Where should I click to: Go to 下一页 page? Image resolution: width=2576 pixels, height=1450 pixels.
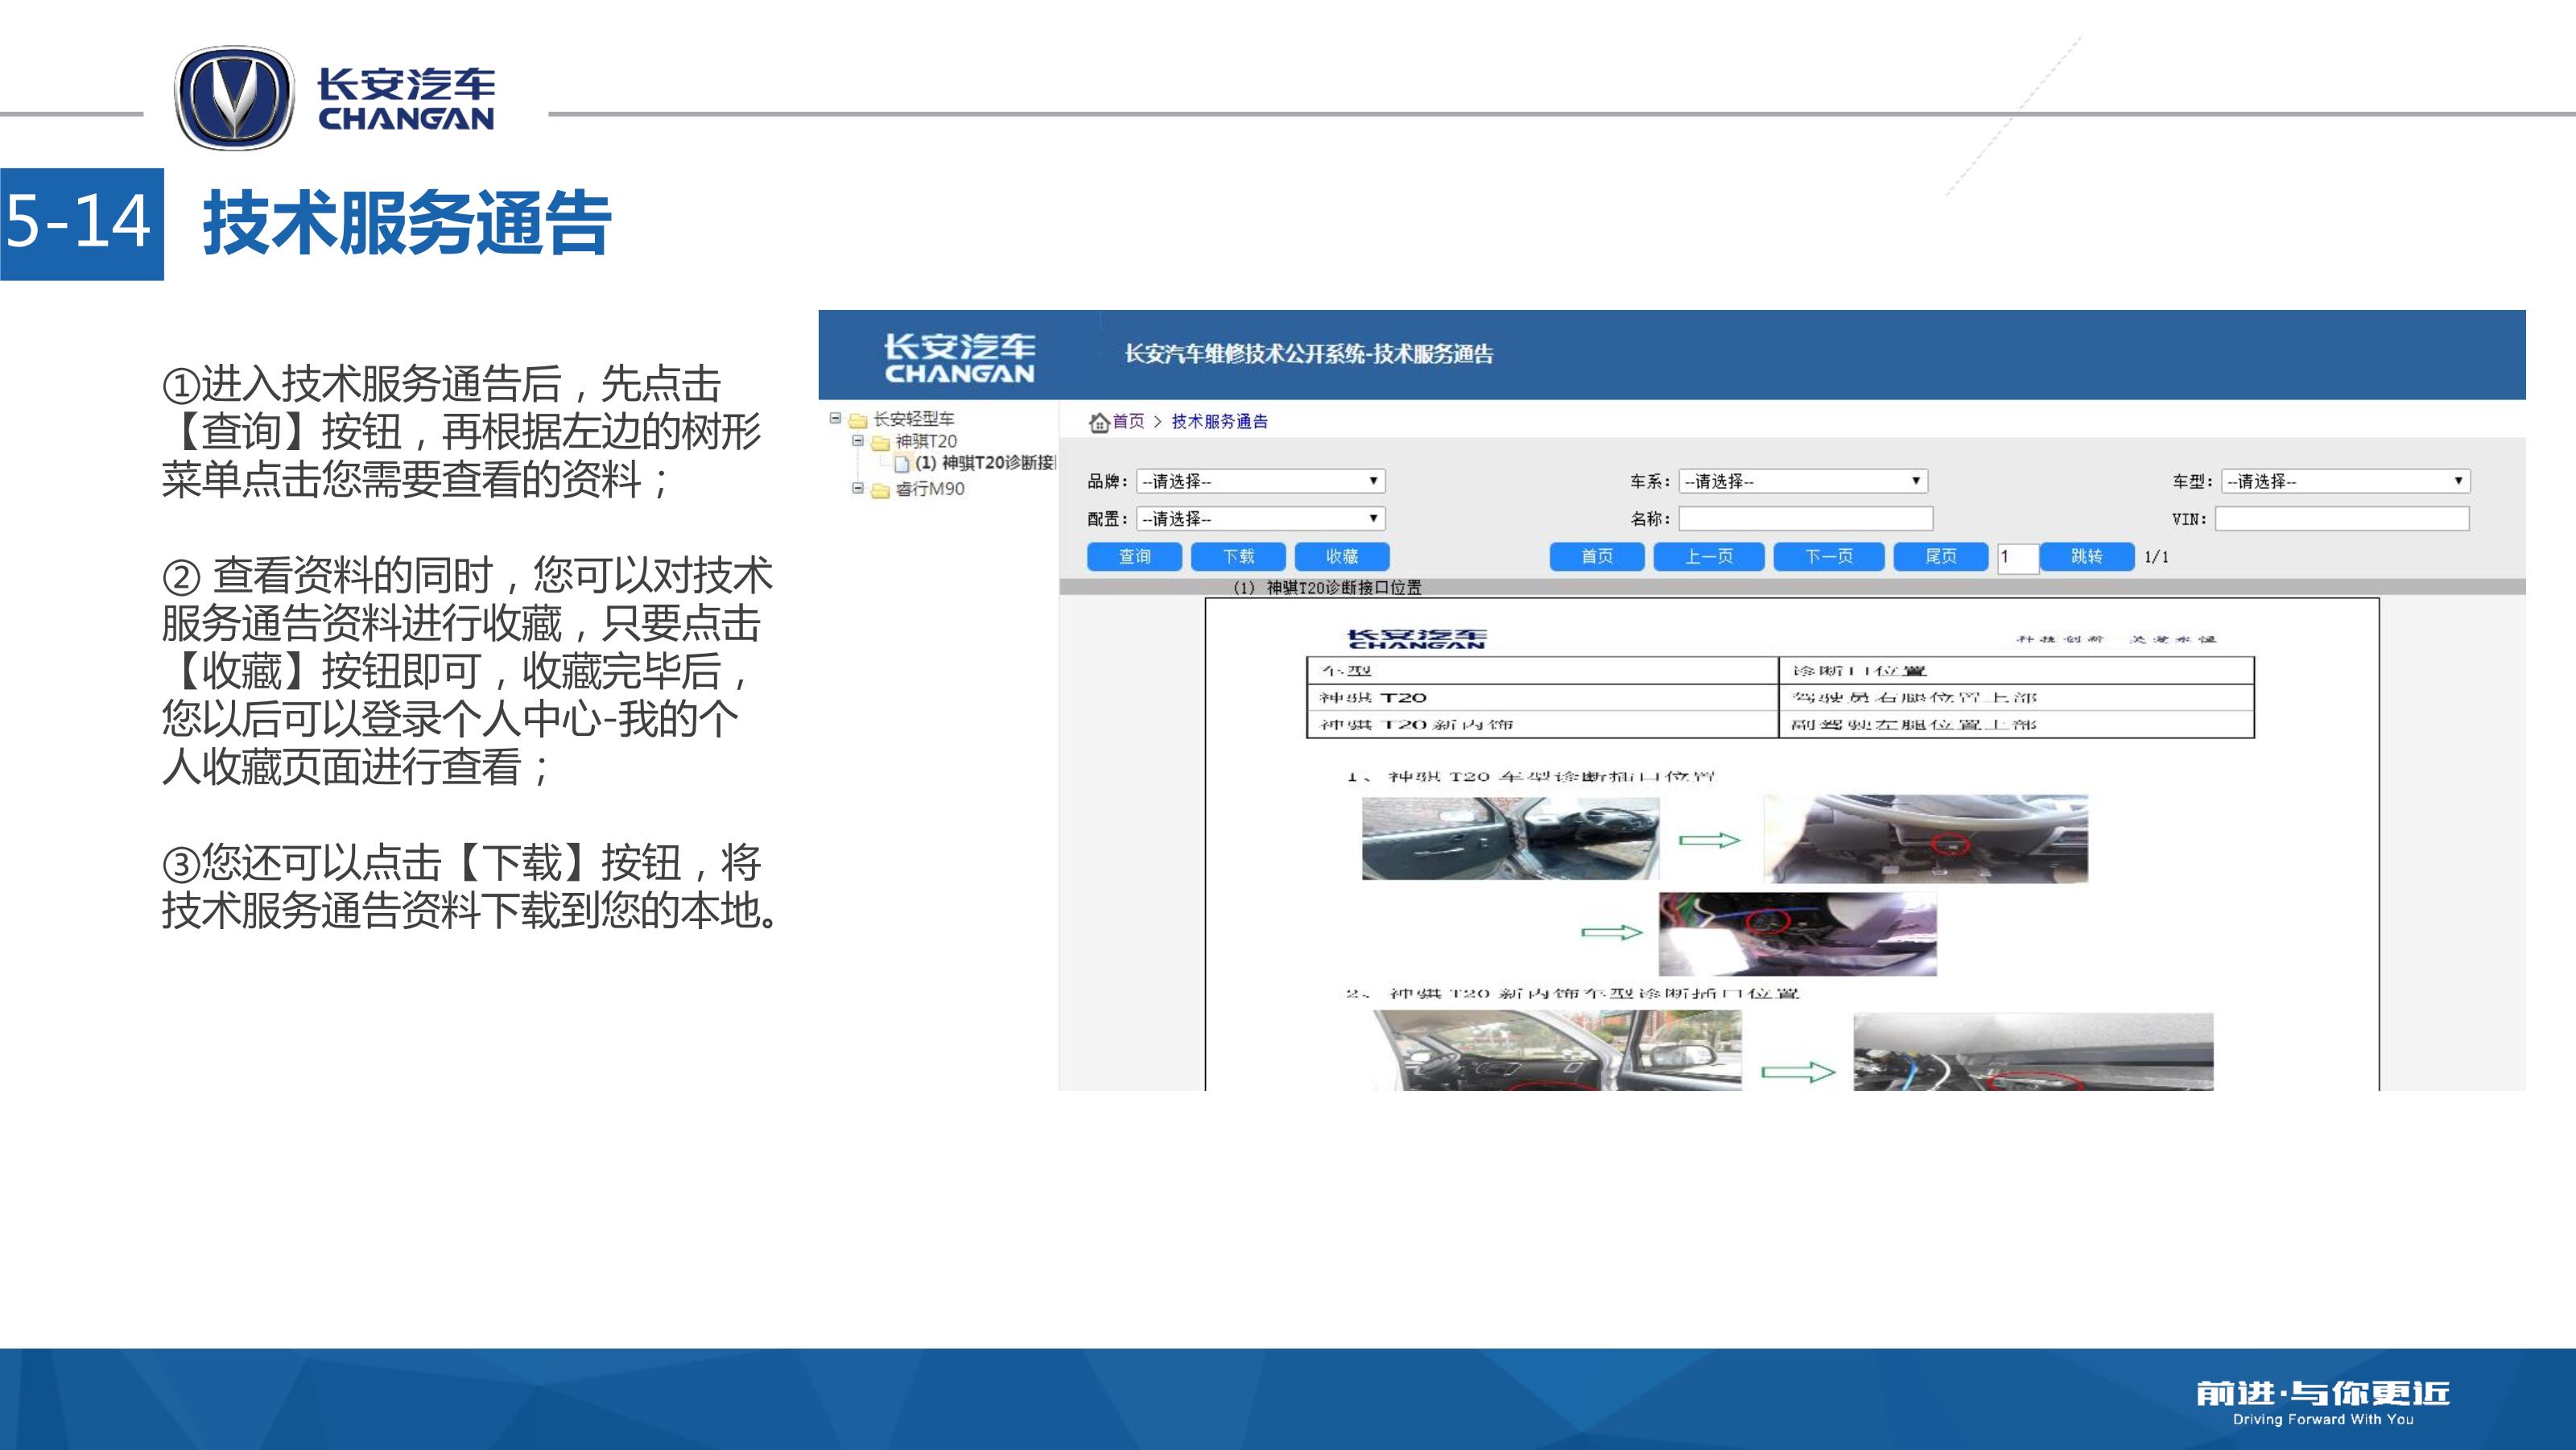(1828, 556)
